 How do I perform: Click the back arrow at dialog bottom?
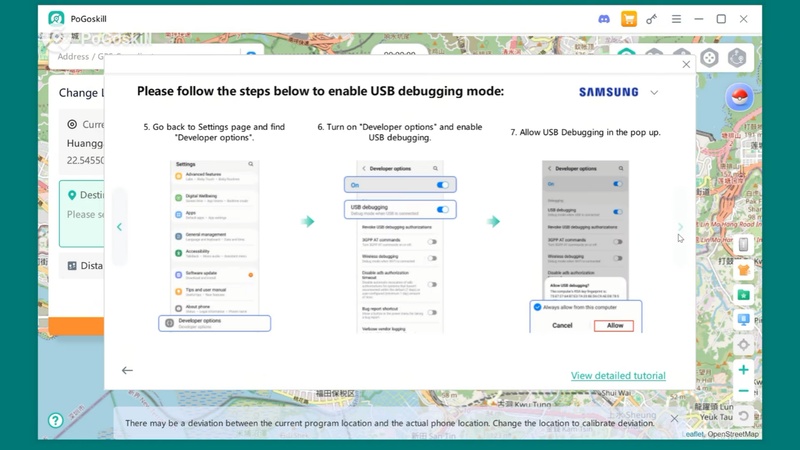tap(127, 370)
